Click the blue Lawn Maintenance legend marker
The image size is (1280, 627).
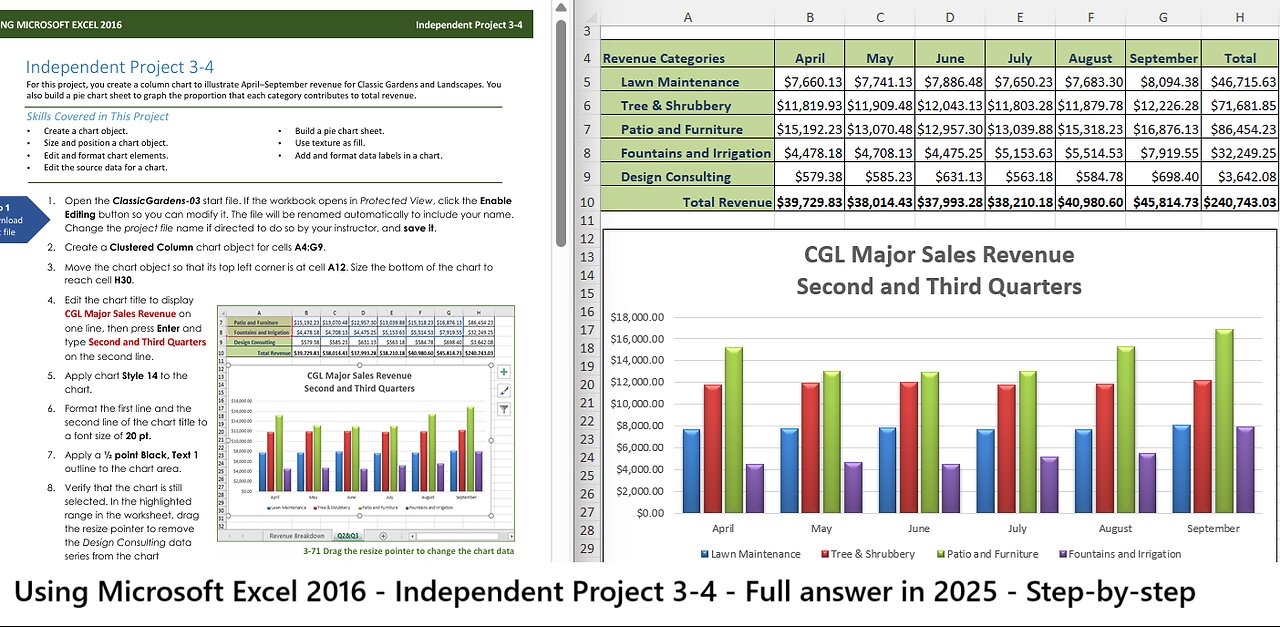(x=705, y=554)
